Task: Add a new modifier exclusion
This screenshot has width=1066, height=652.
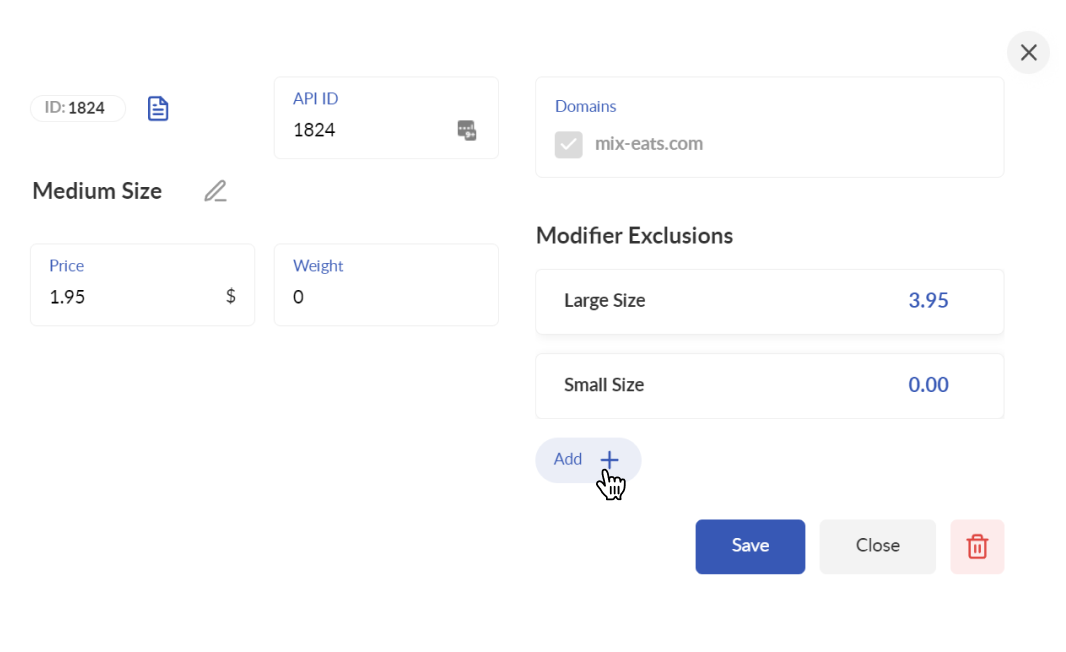Action: [588, 460]
